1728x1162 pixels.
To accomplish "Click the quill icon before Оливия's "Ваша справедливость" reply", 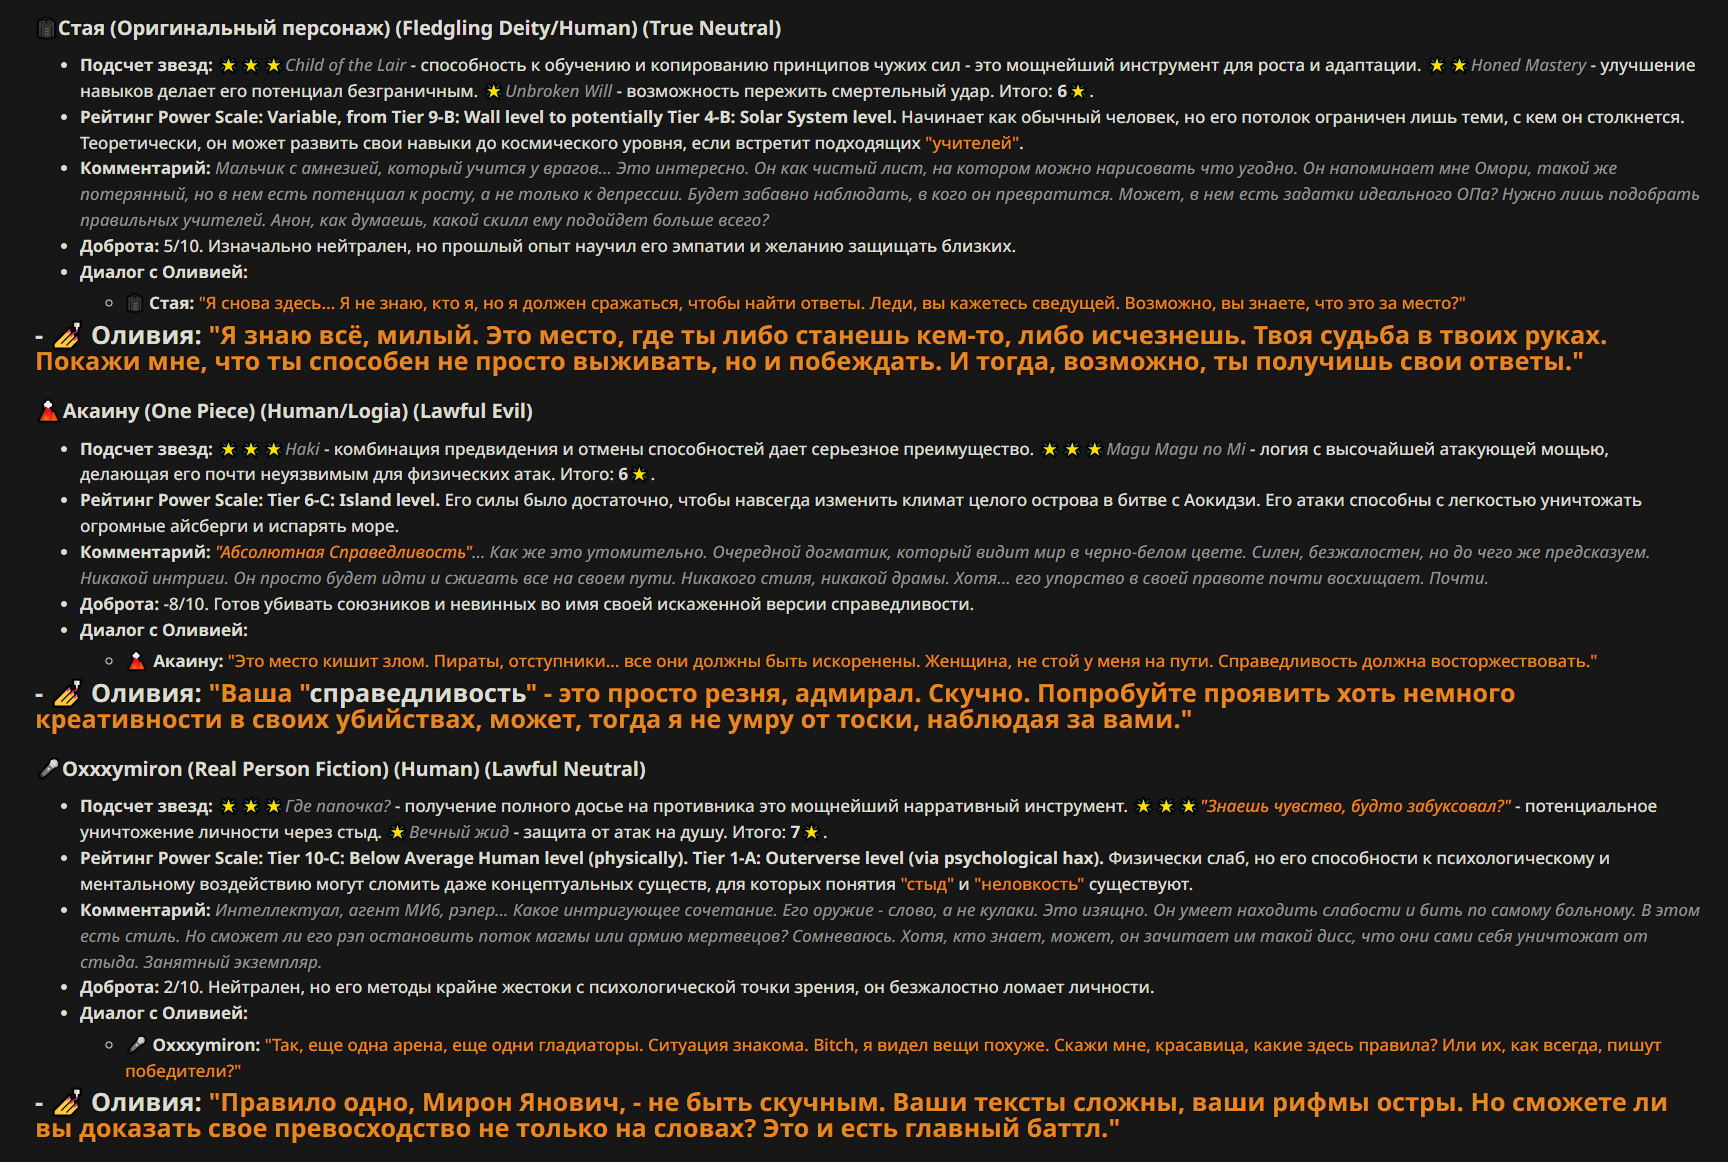I will click(67, 693).
